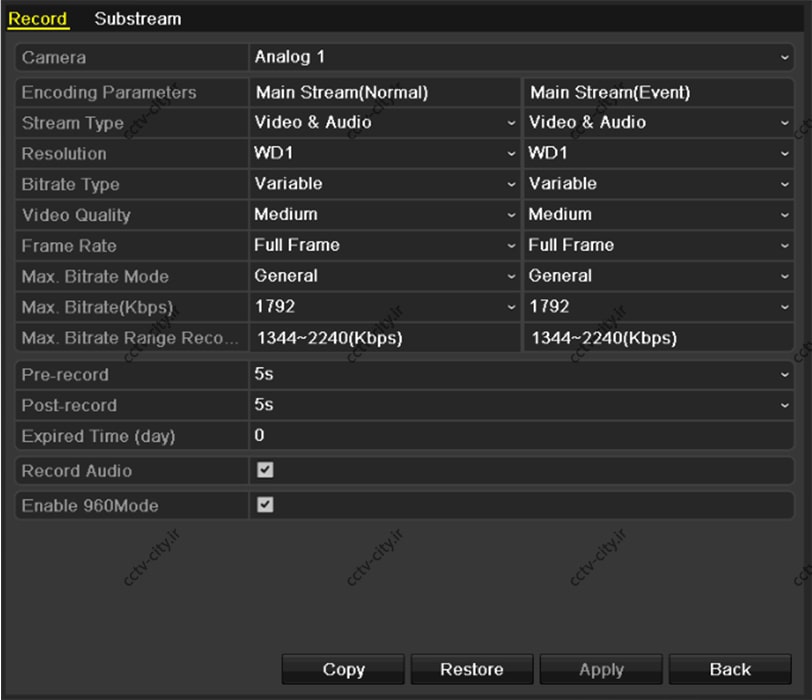Toggle the Record Audio checkbox
812x700 pixels.
(265, 470)
